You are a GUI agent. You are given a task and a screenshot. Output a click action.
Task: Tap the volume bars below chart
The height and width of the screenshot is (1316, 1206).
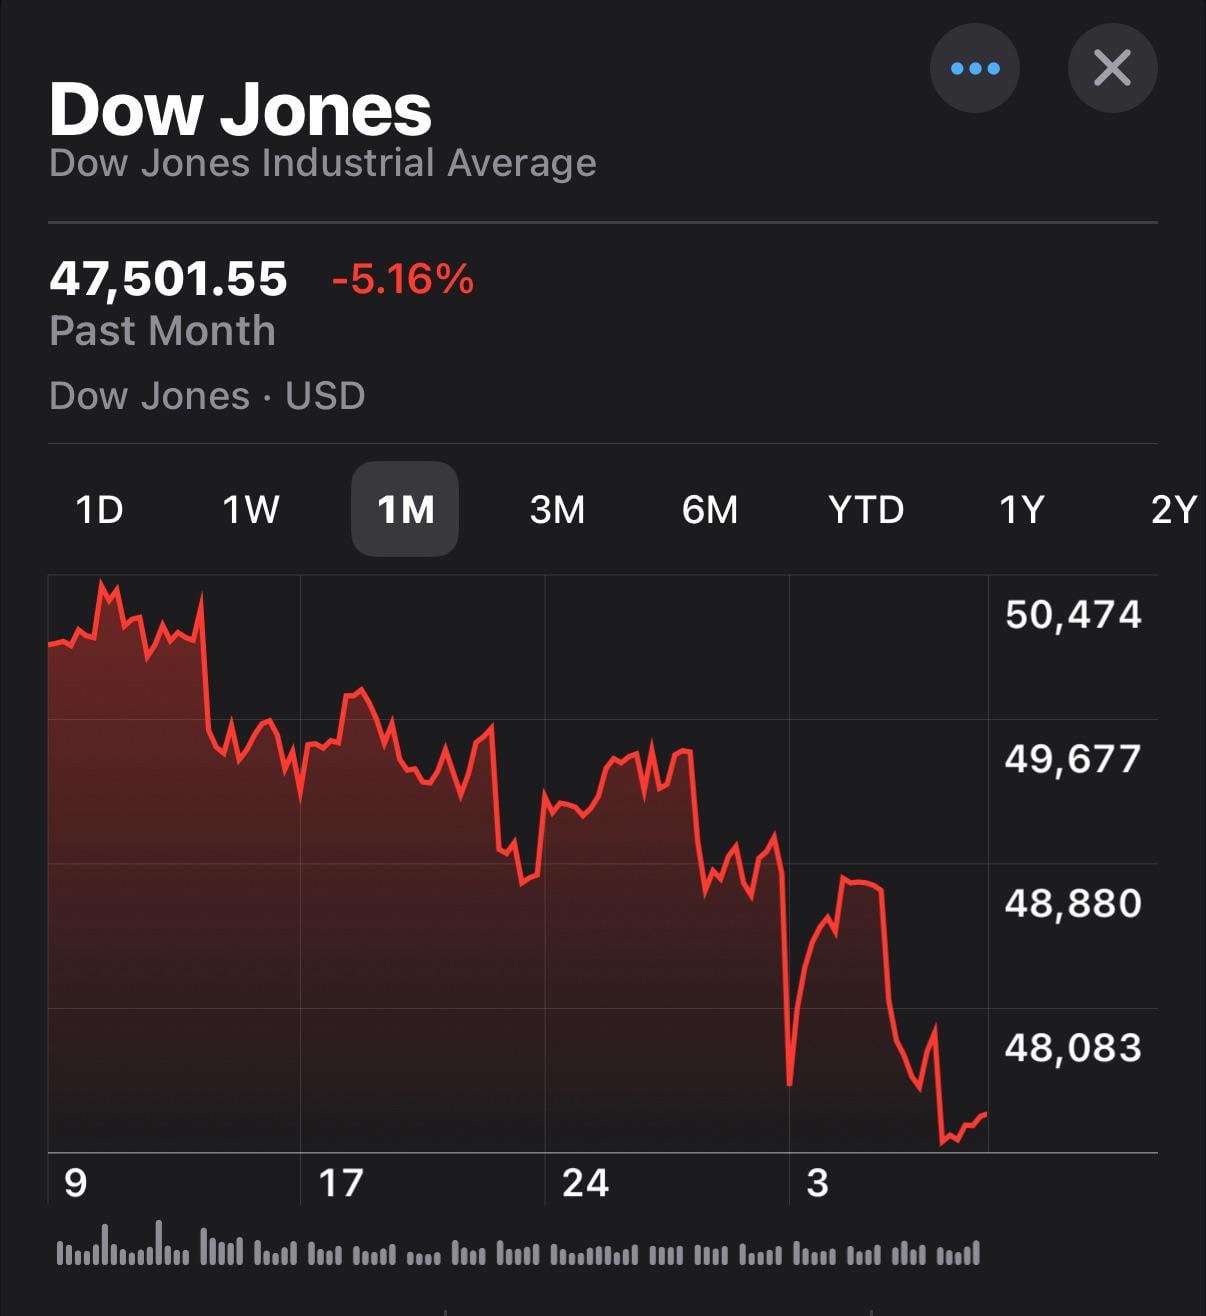pyautogui.click(x=518, y=1250)
